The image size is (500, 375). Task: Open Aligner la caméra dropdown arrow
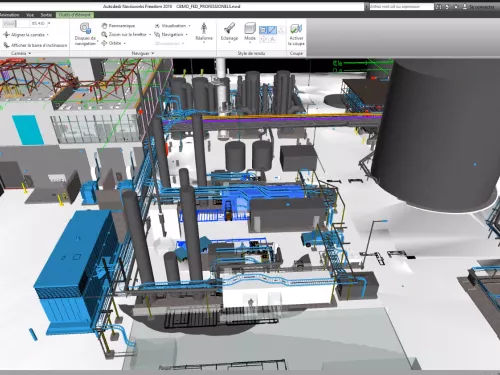coord(48,35)
